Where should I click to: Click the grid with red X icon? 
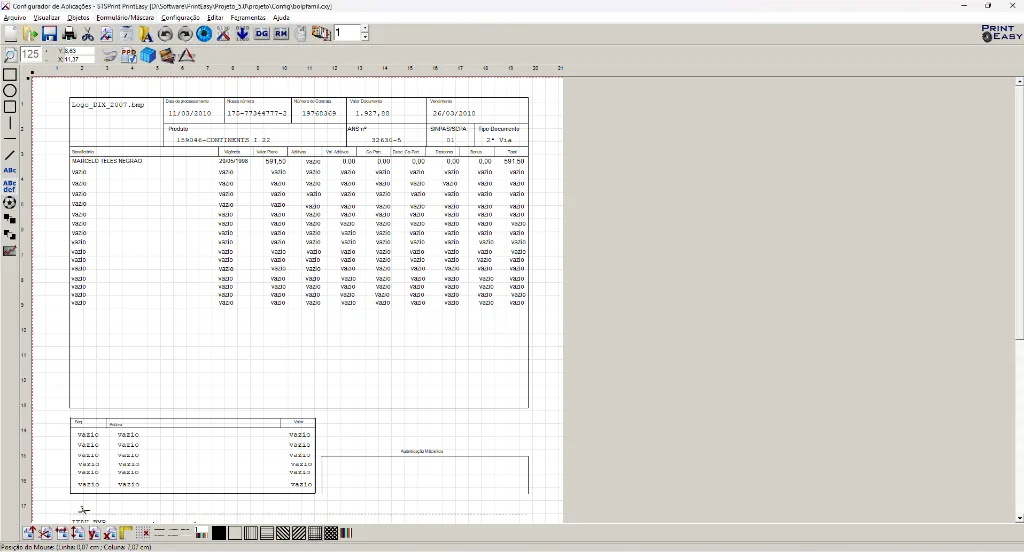142,533
